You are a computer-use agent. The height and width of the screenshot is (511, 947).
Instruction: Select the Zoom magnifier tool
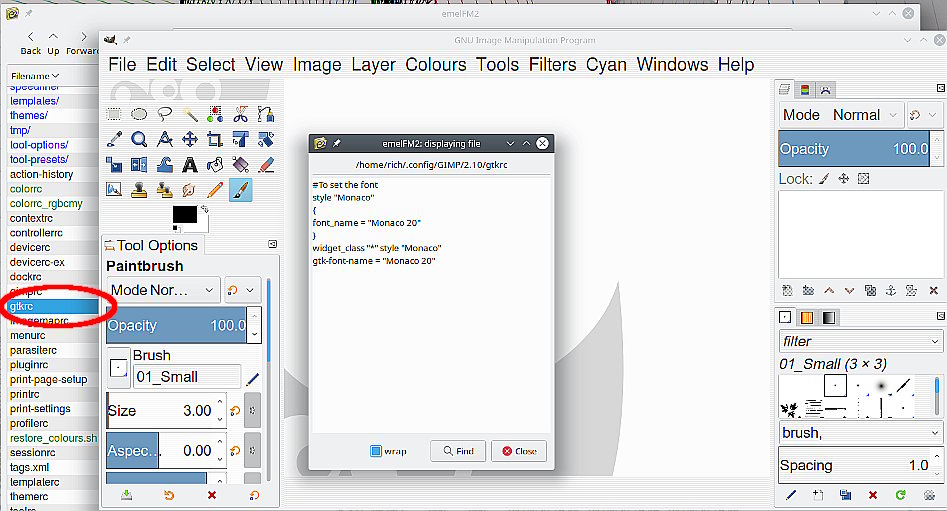click(139, 139)
